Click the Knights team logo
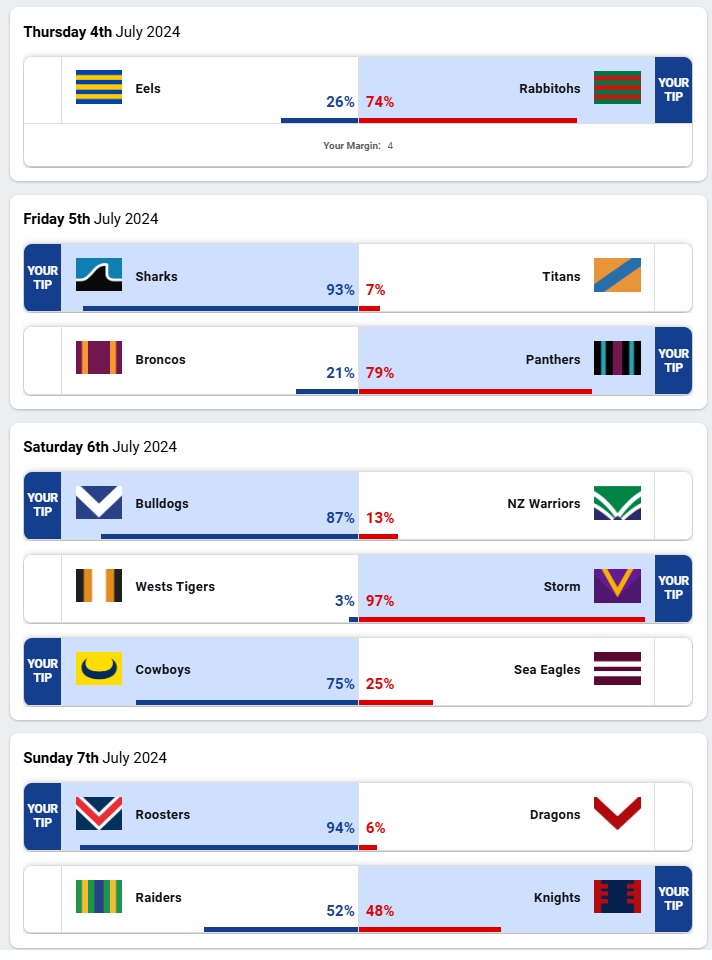The width and height of the screenshot is (712, 960). coord(617,897)
